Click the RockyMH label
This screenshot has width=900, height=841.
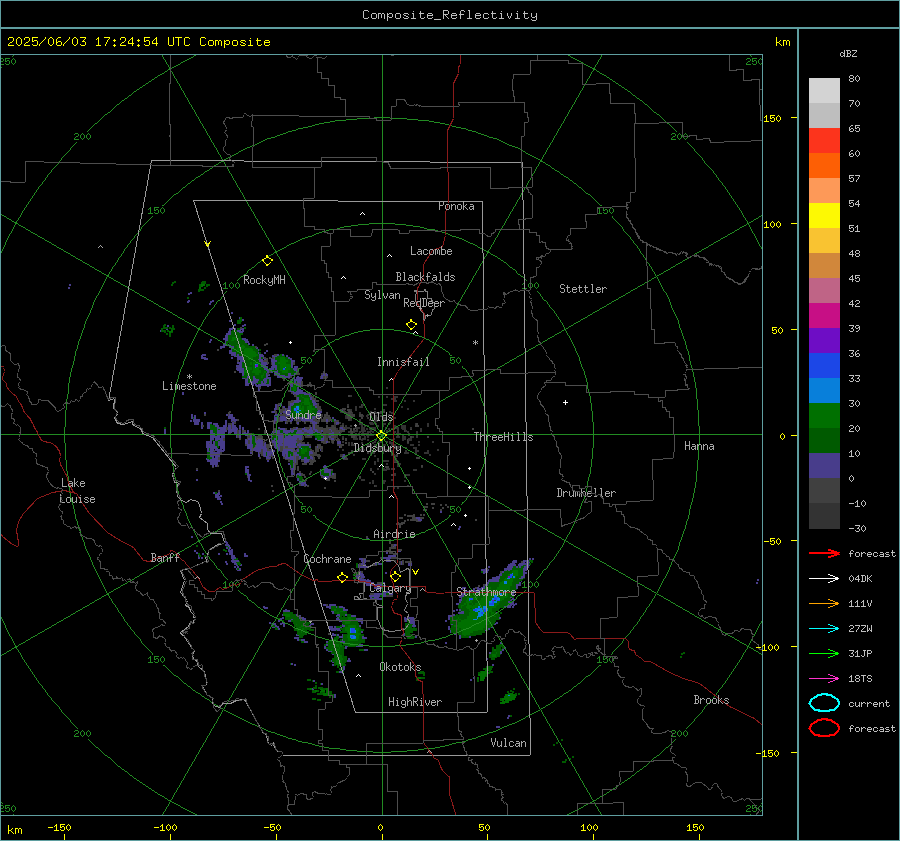(x=264, y=280)
